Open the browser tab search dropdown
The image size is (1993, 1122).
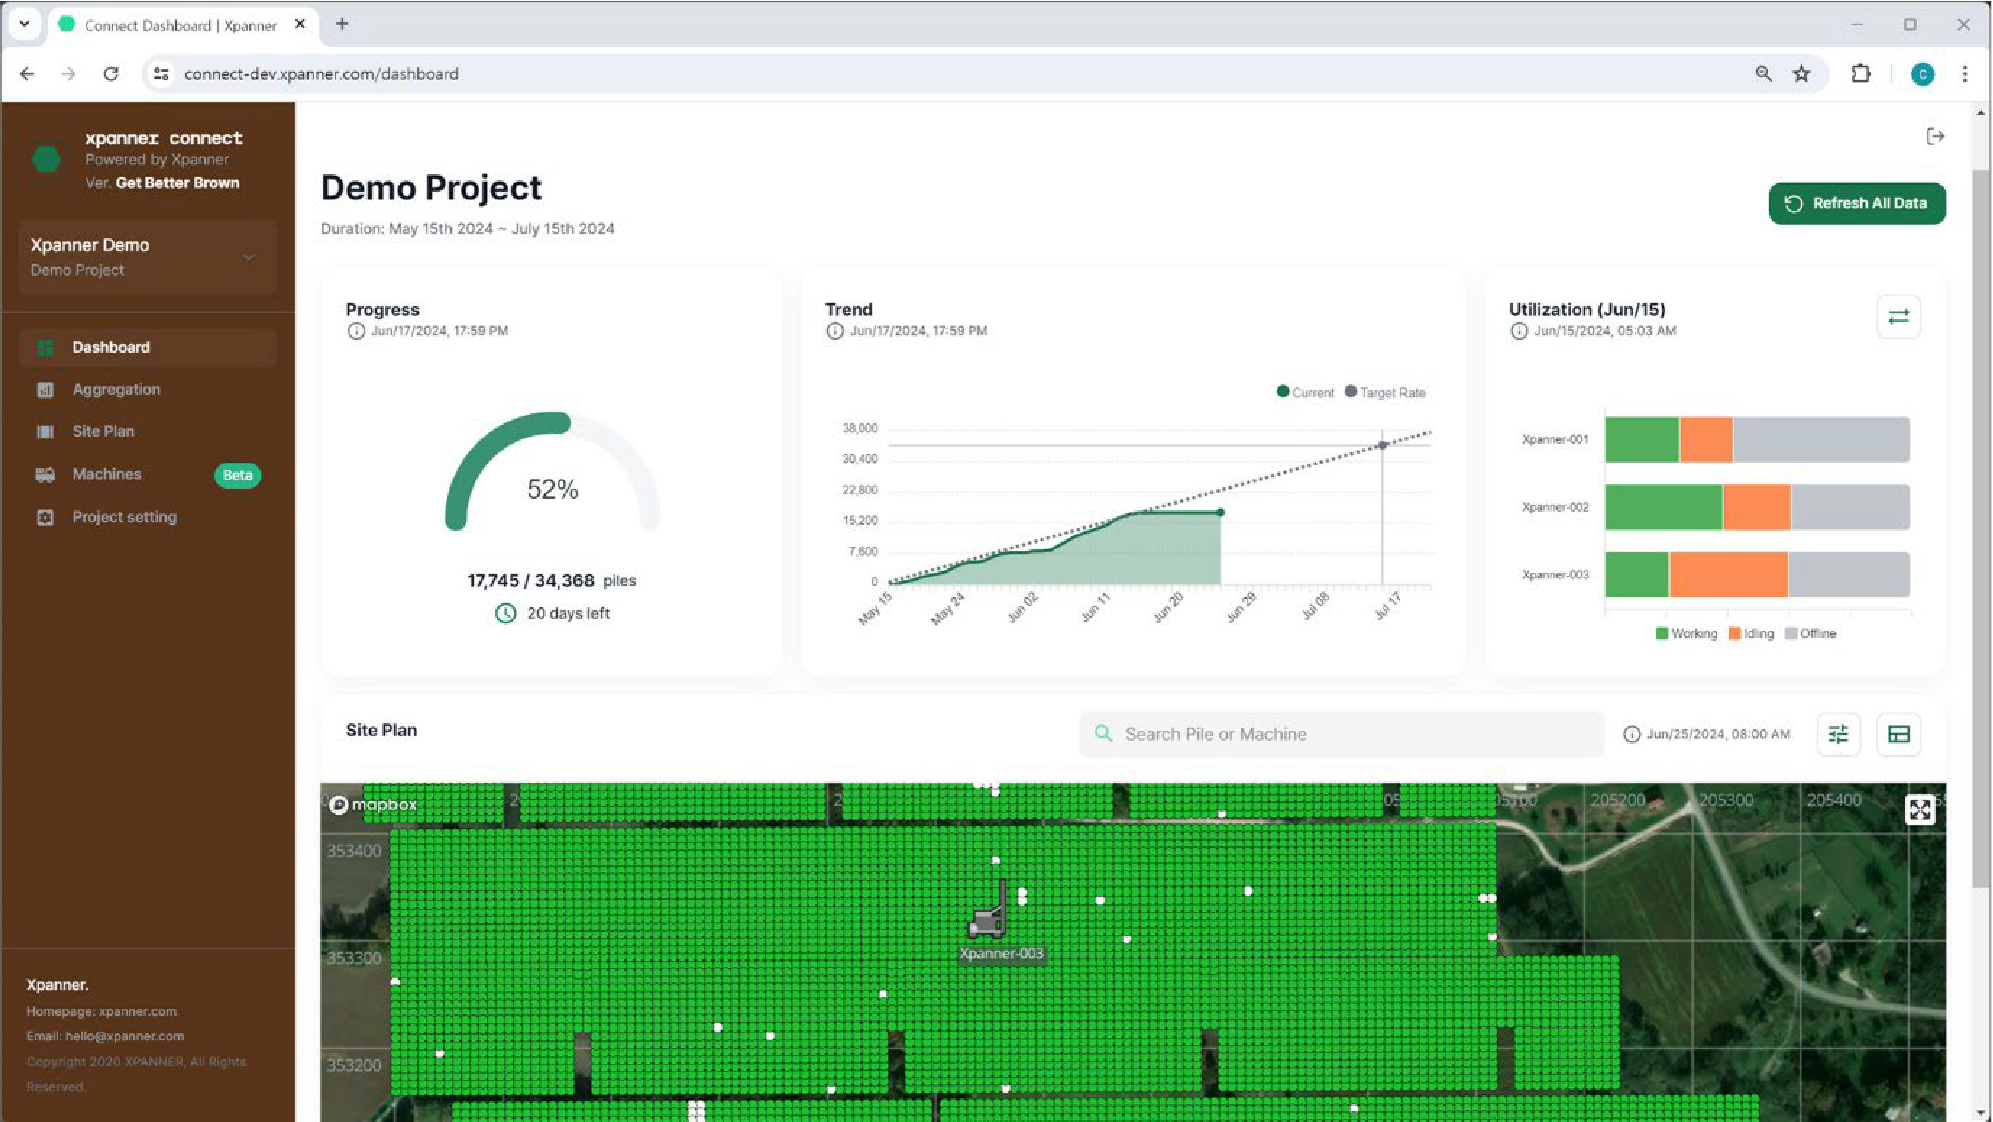point(24,24)
